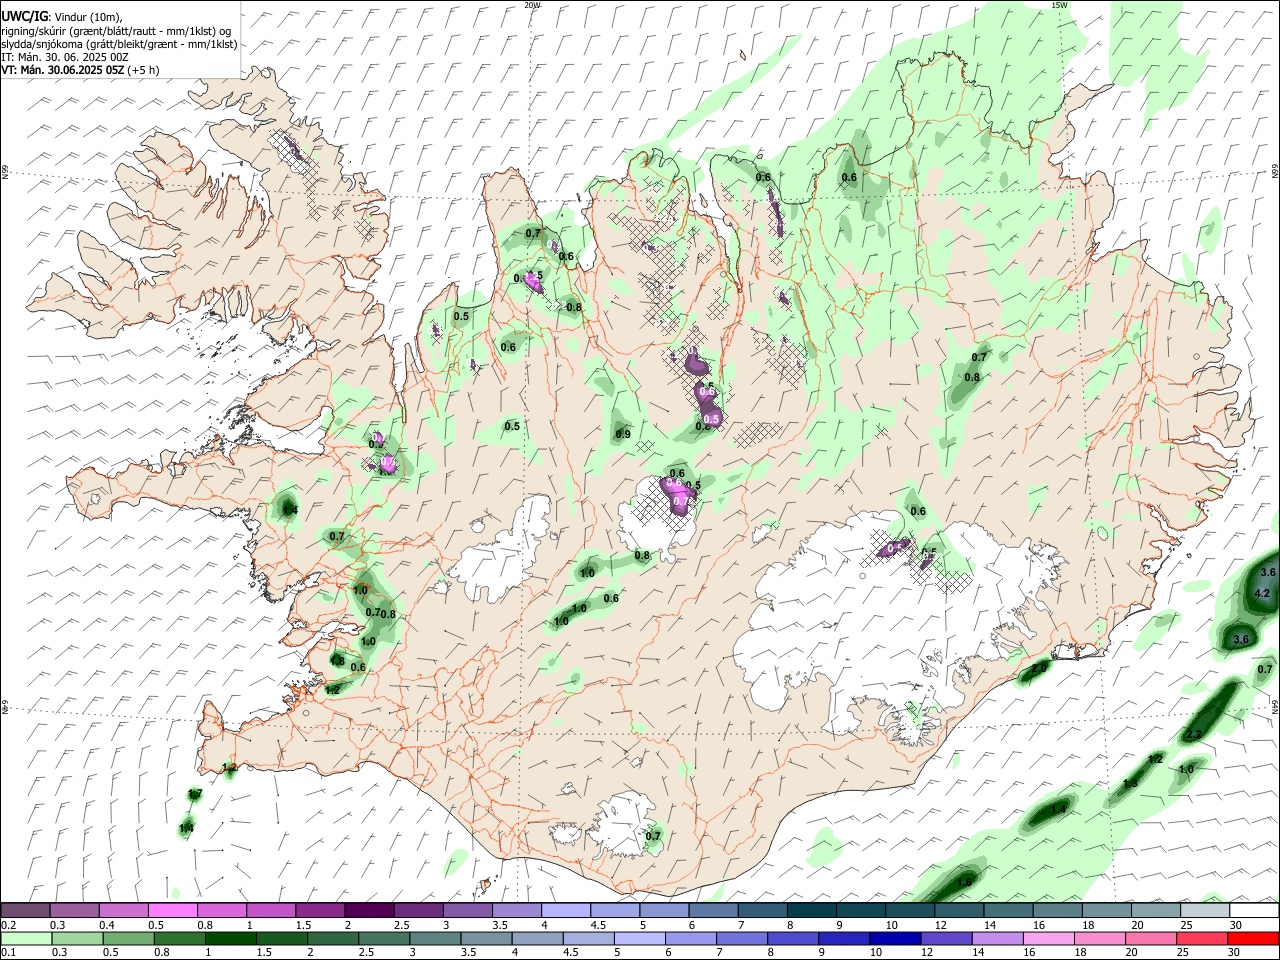
Task: Select the deep blue 10 swatch, lower legend
Action: pos(893,938)
